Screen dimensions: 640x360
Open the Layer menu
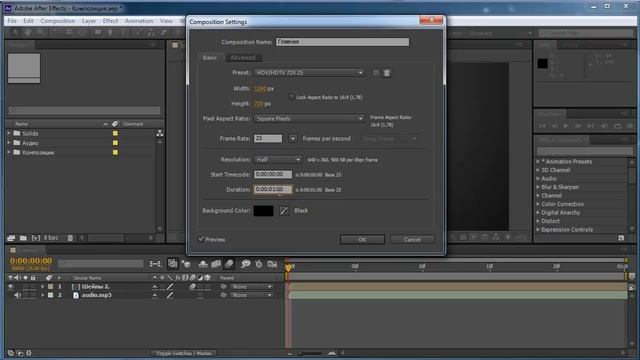coord(89,21)
